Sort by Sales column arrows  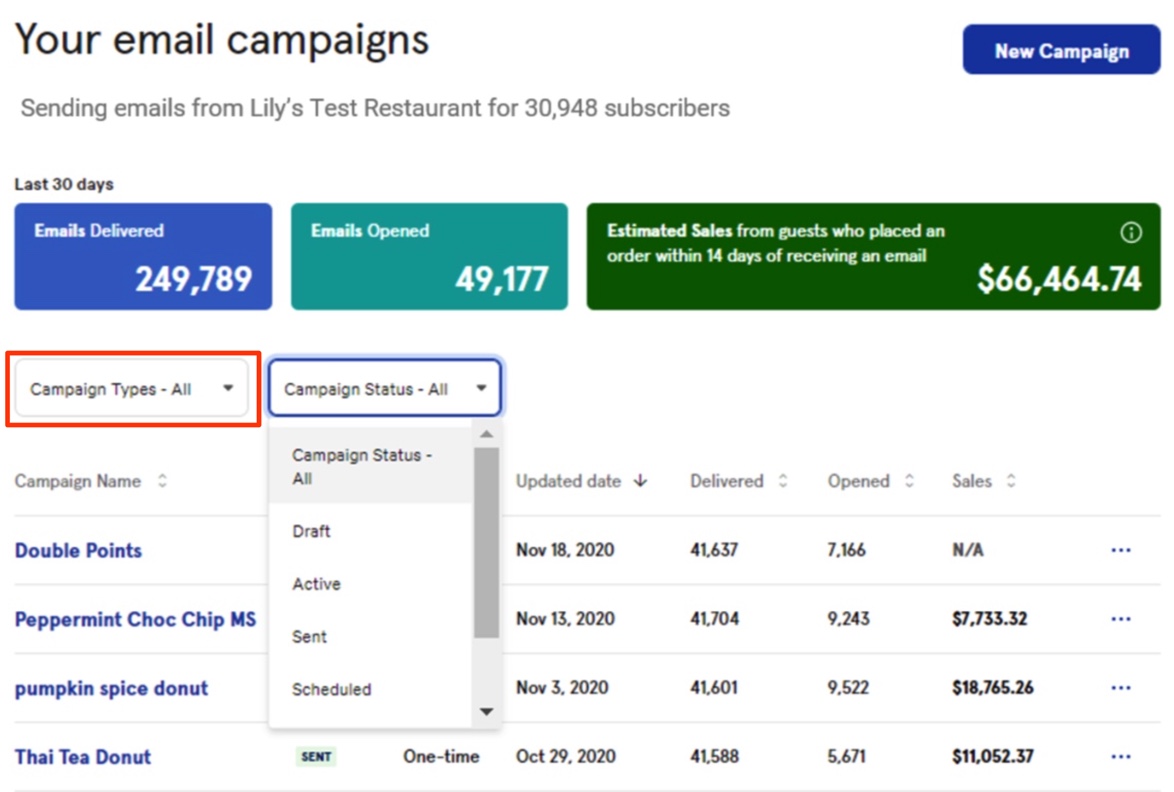pyautogui.click(x=1011, y=481)
